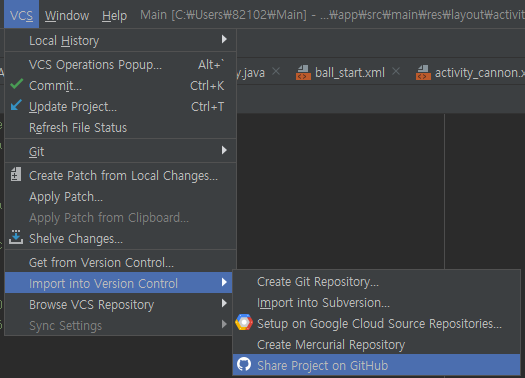Expand the Sync Settings submenu arrow
Viewport: 525px width, 378px height.
pyautogui.click(x=224, y=324)
